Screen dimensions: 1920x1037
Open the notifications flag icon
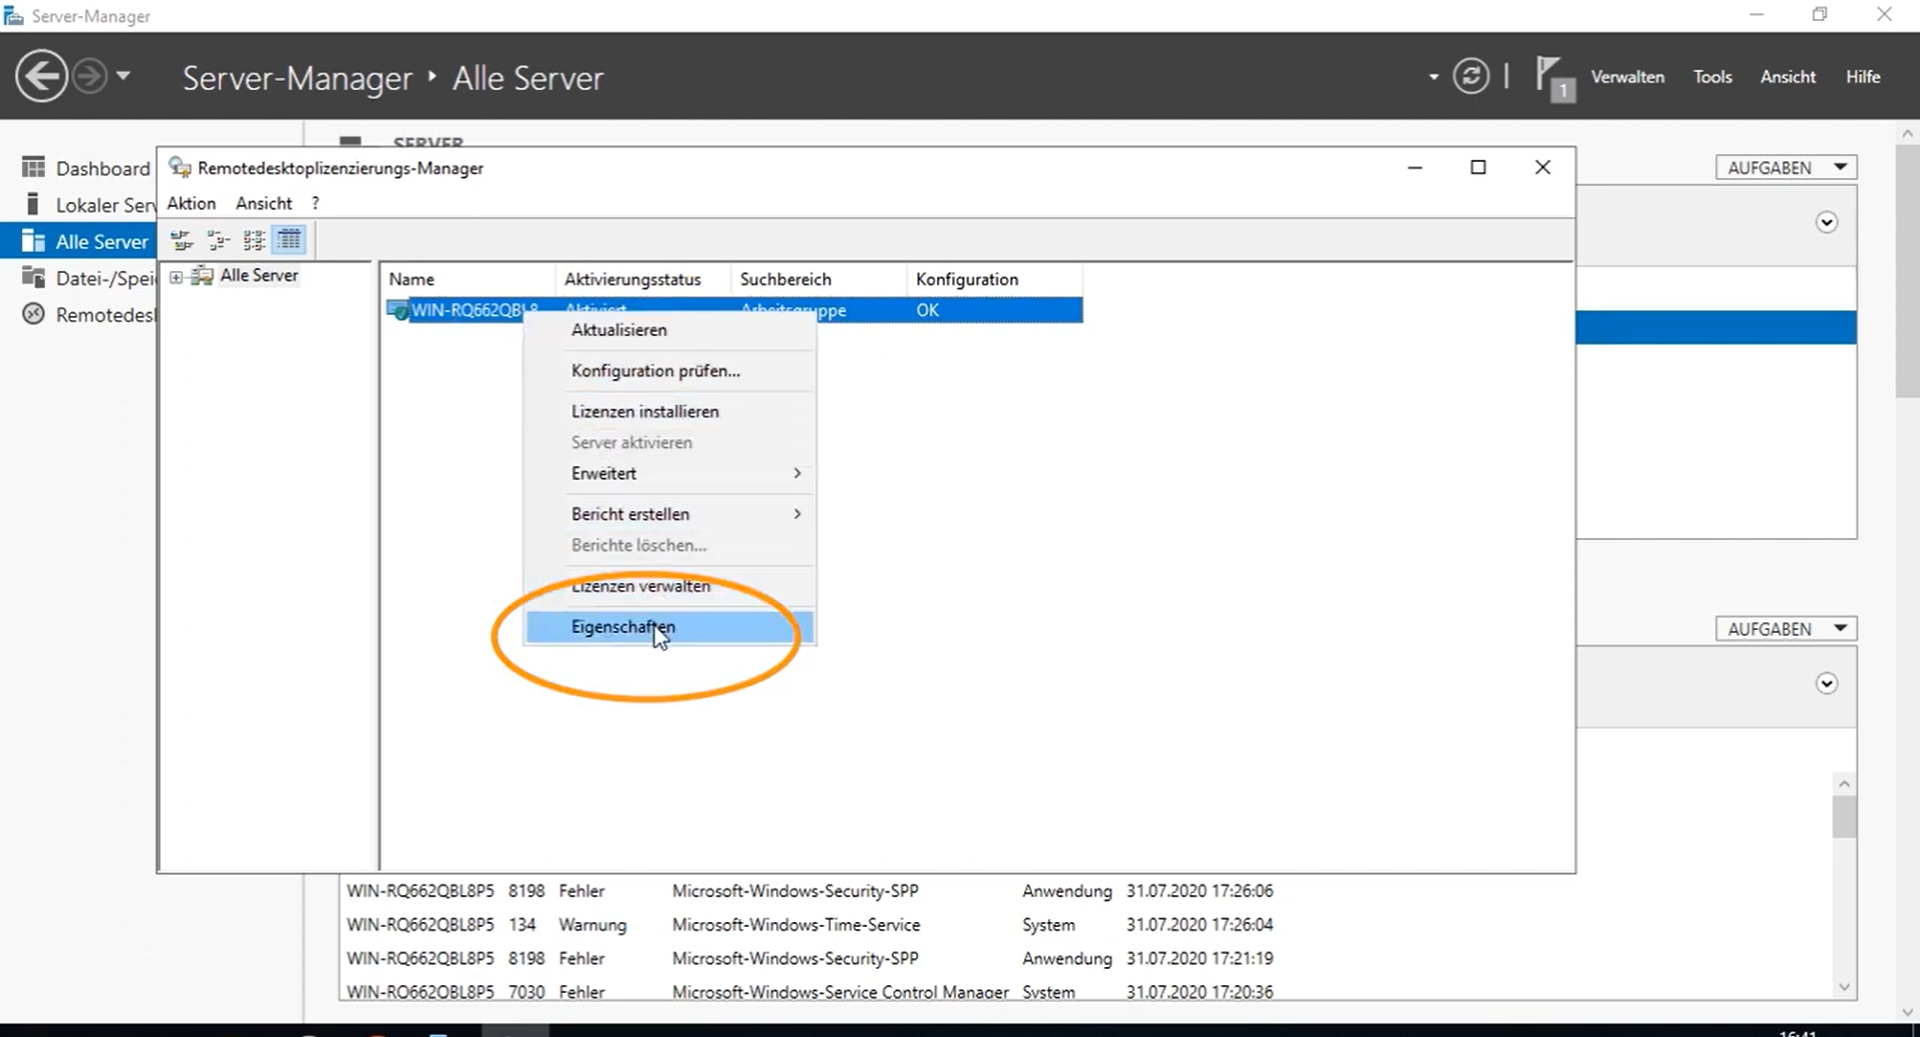pos(1553,77)
